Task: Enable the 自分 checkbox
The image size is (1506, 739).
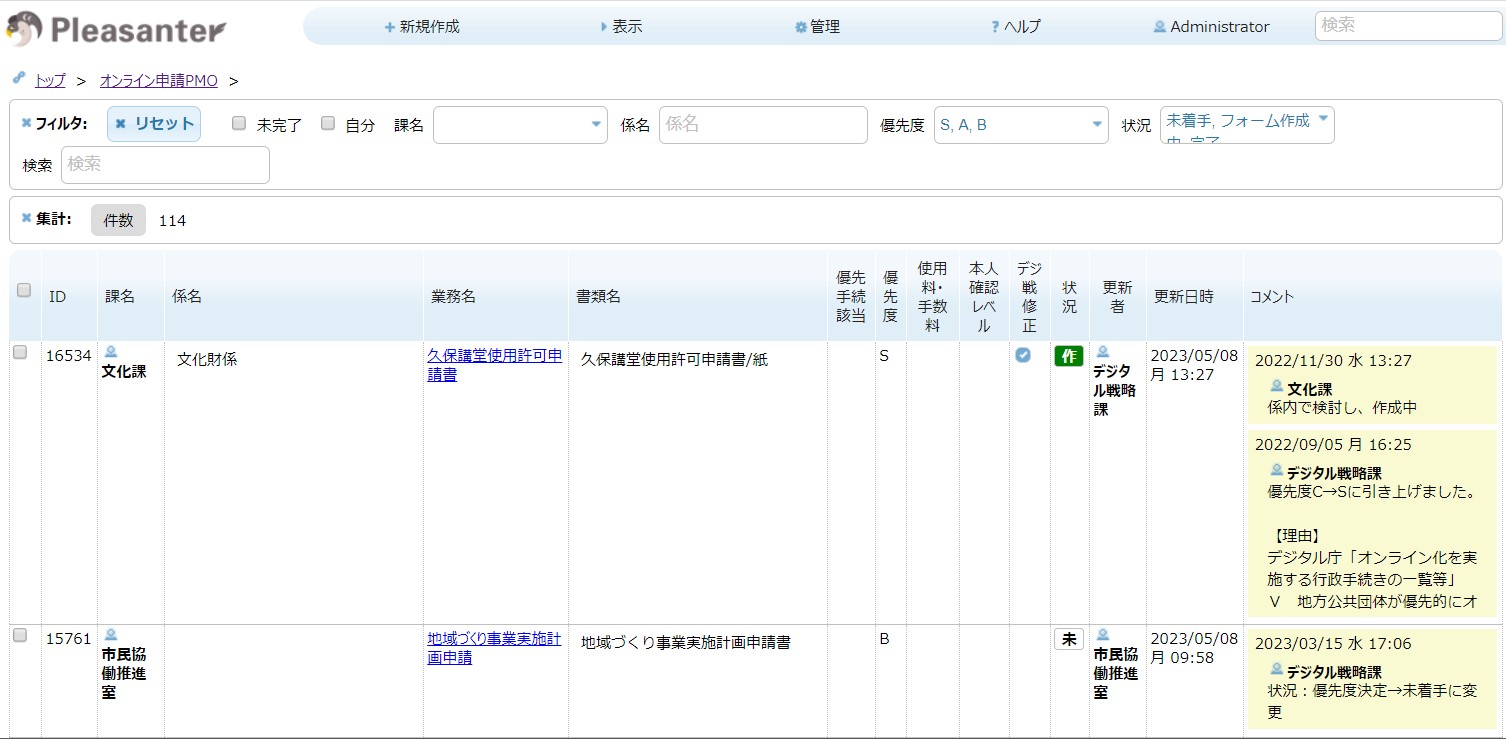Action: click(327, 124)
